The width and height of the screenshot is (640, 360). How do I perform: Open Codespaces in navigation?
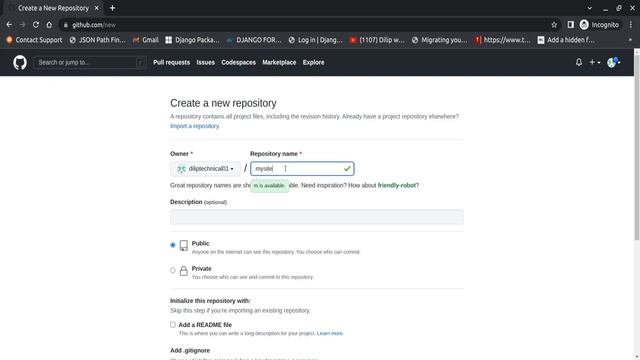pyautogui.click(x=238, y=62)
